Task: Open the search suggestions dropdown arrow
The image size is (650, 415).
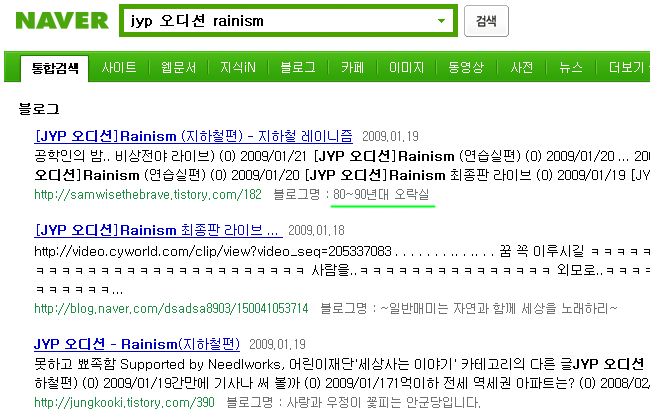Action: [441, 21]
